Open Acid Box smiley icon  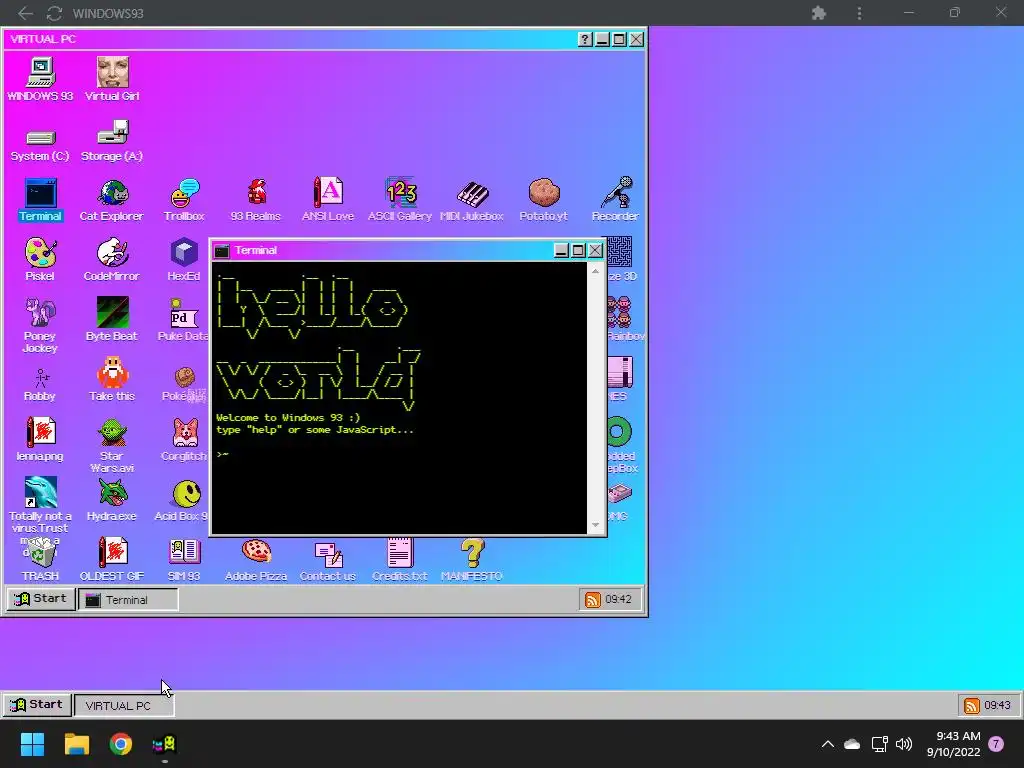(x=183, y=500)
